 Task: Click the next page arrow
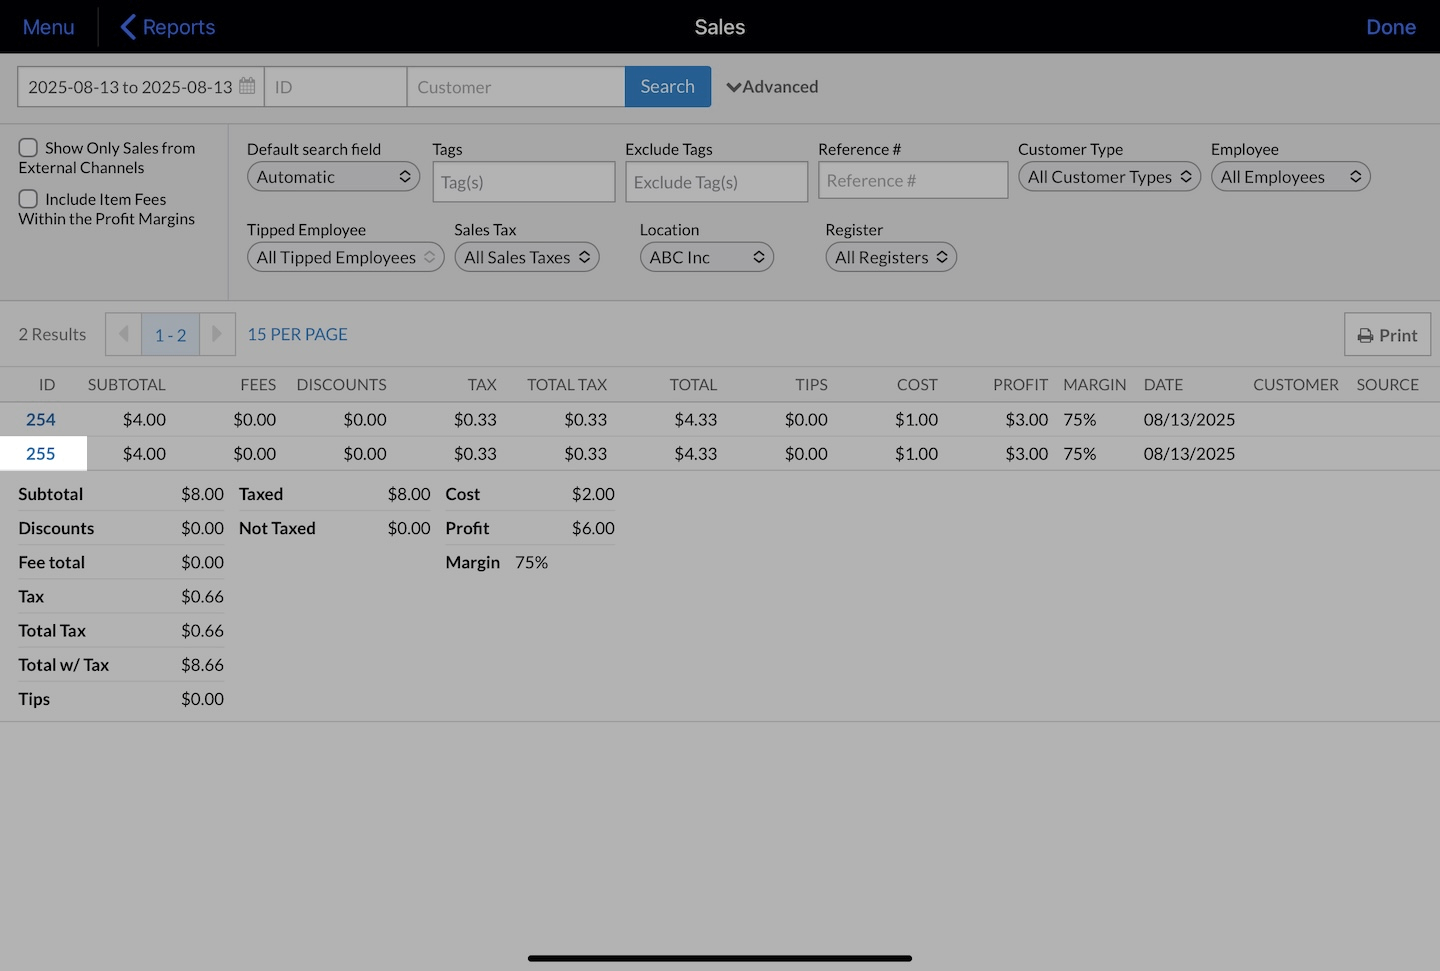point(217,334)
